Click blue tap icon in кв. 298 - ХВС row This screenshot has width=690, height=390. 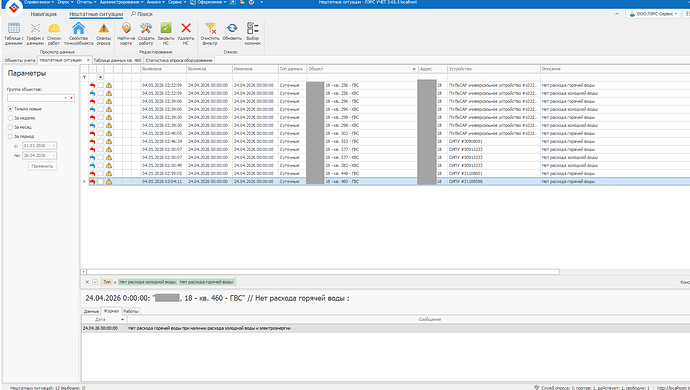(x=92, y=125)
